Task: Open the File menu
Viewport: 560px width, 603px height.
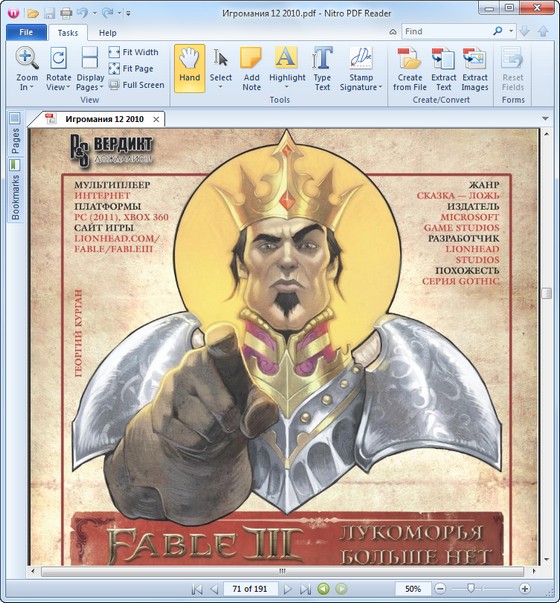Action: [26, 32]
